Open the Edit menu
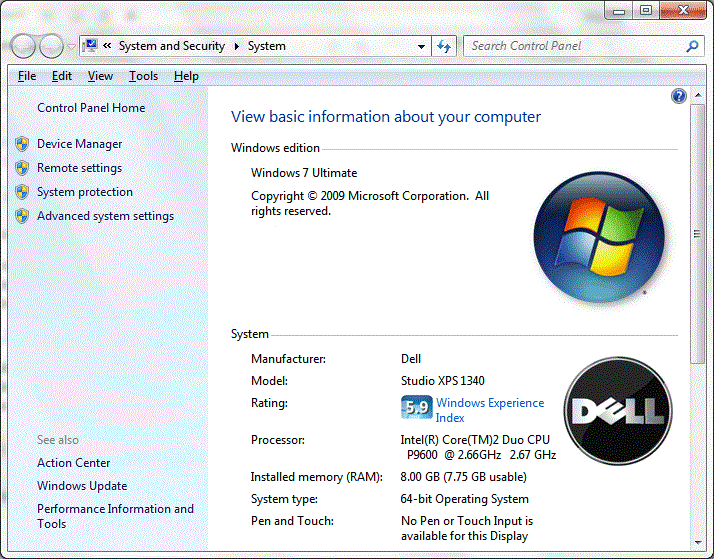Viewport: 714px width, 559px height. [x=61, y=76]
